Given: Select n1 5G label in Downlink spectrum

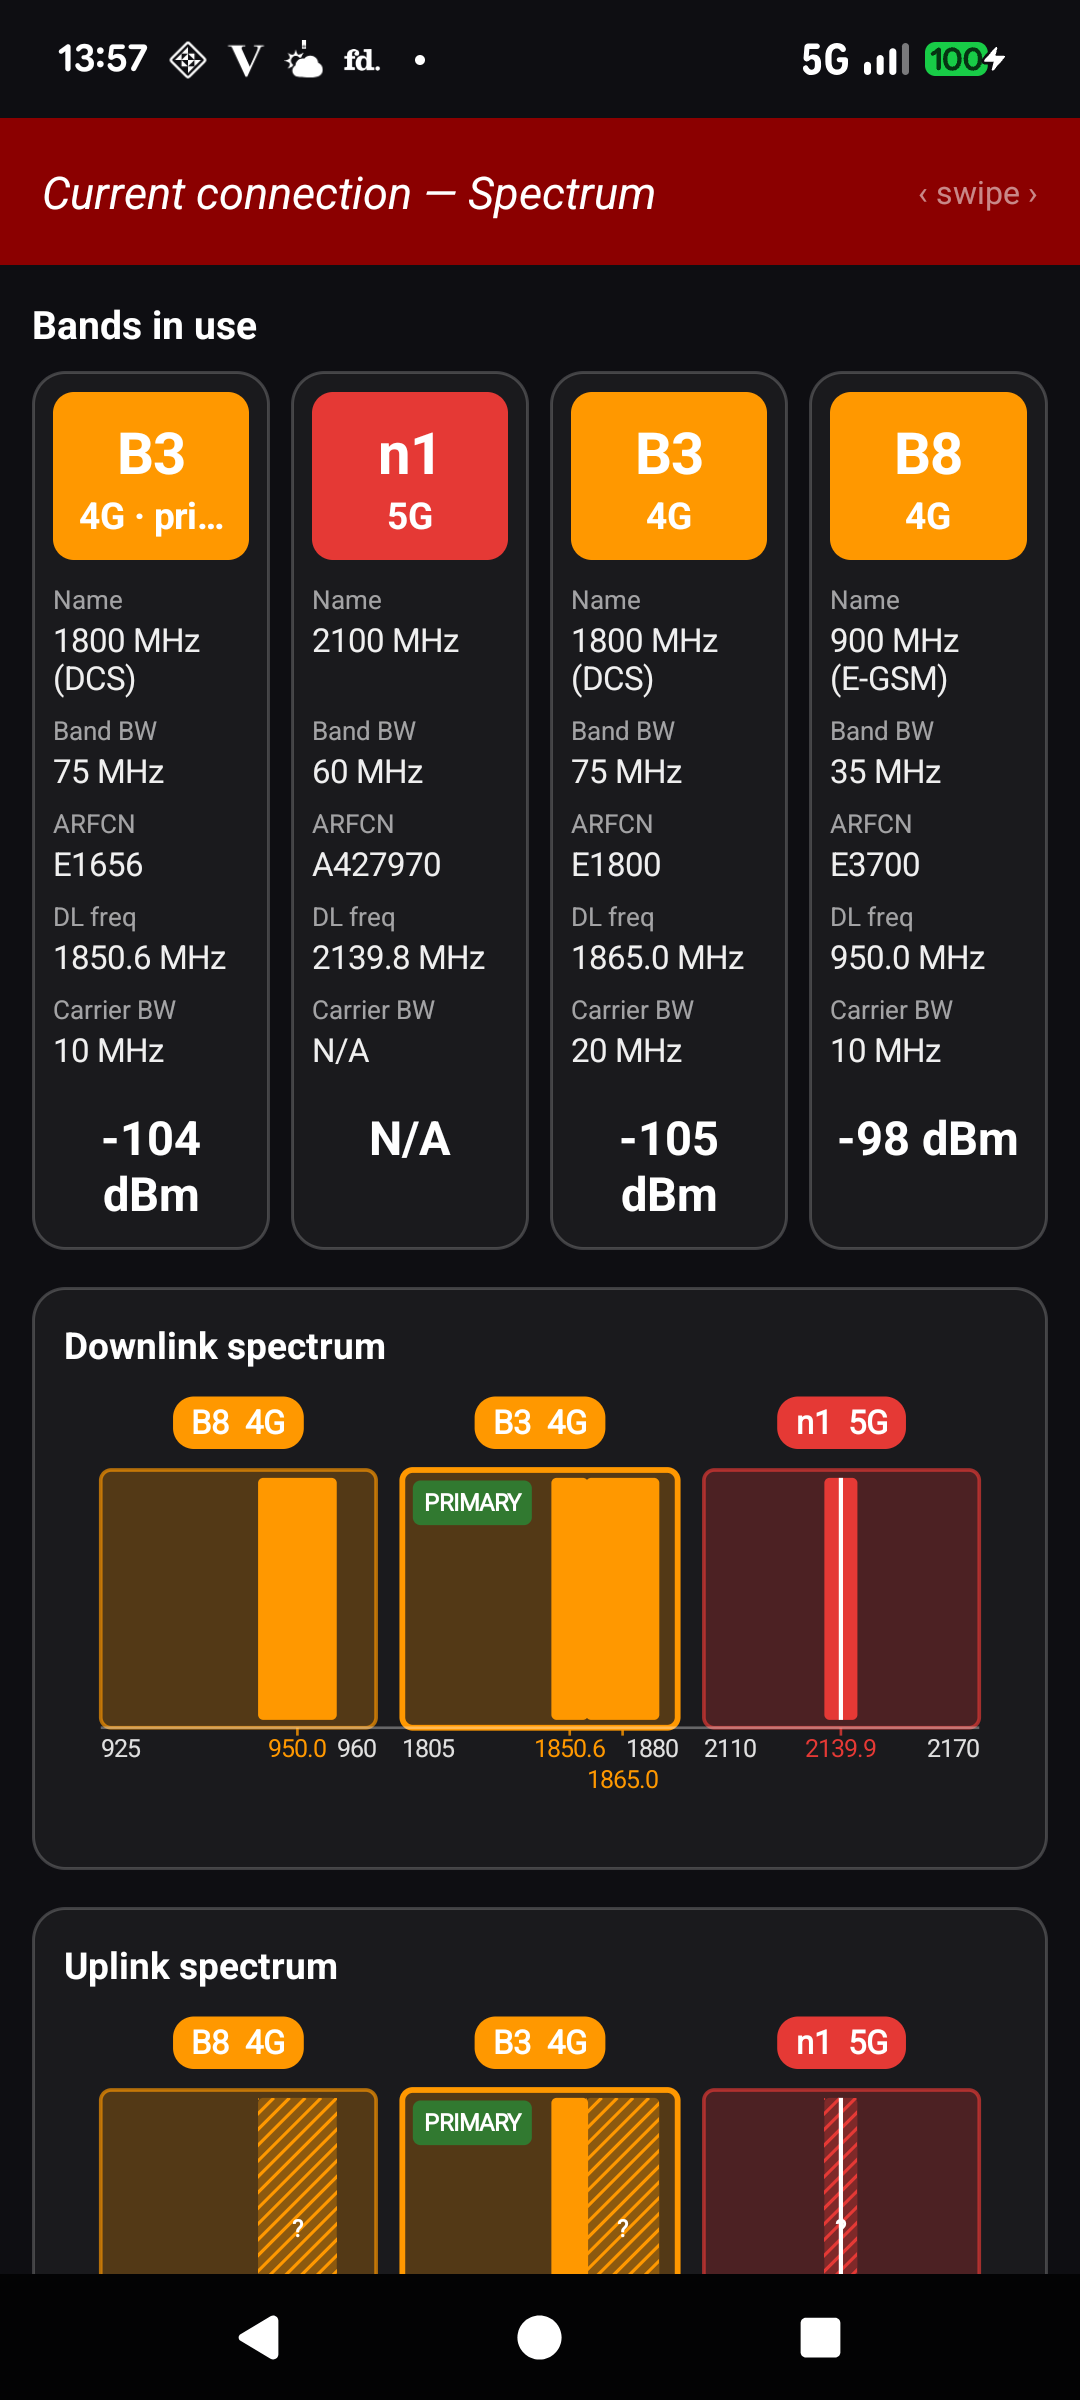Looking at the screenshot, I should (842, 1422).
